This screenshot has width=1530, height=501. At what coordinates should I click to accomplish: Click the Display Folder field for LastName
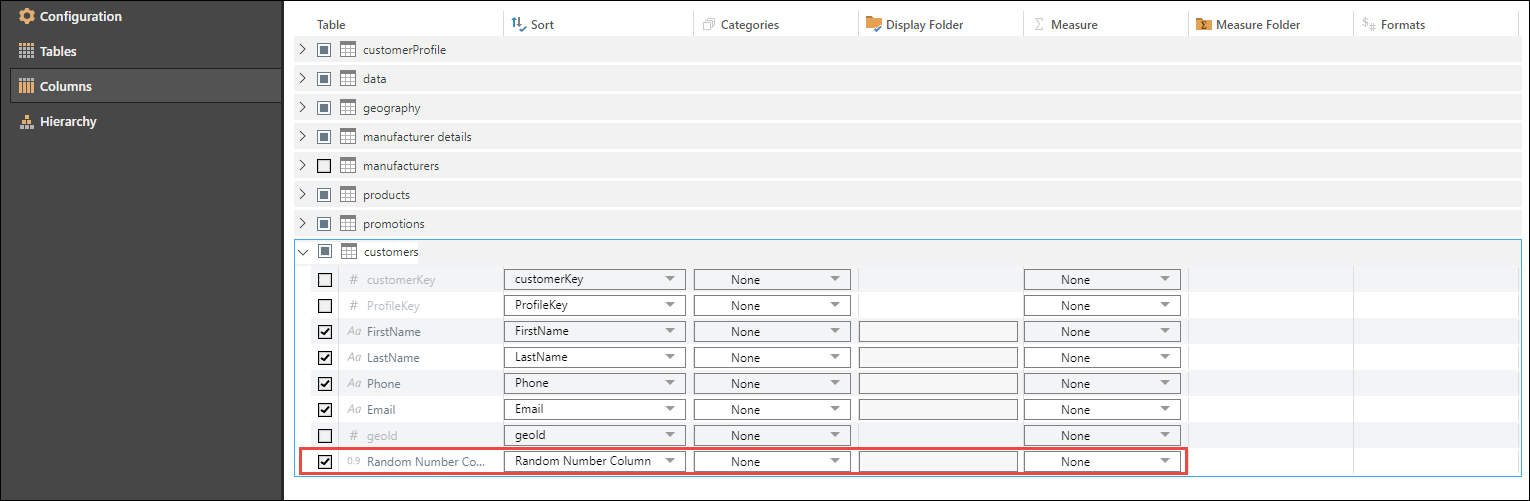tap(937, 358)
